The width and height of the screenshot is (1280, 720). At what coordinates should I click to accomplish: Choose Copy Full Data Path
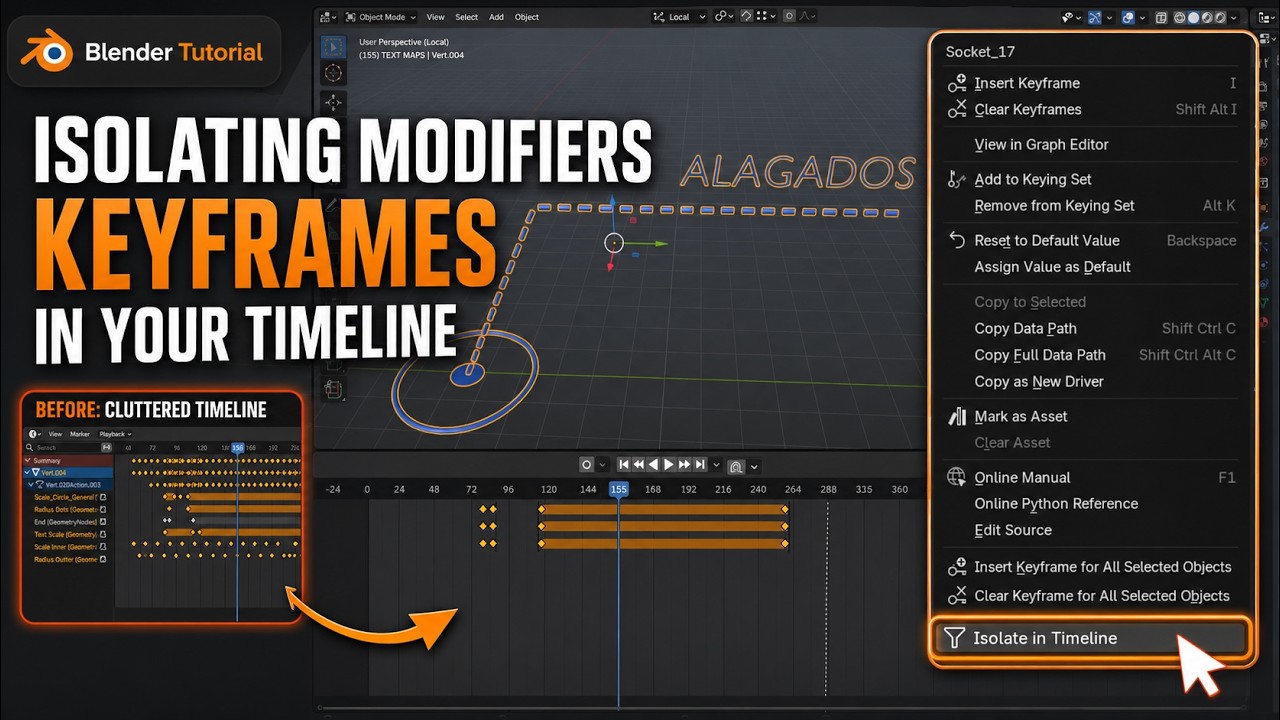[x=1040, y=355]
